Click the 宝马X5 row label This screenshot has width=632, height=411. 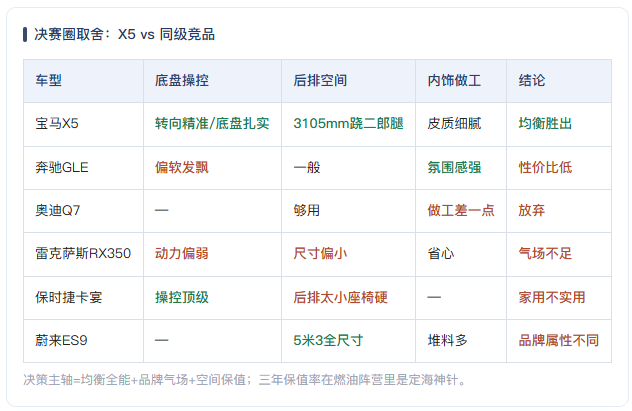tap(83, 124)
